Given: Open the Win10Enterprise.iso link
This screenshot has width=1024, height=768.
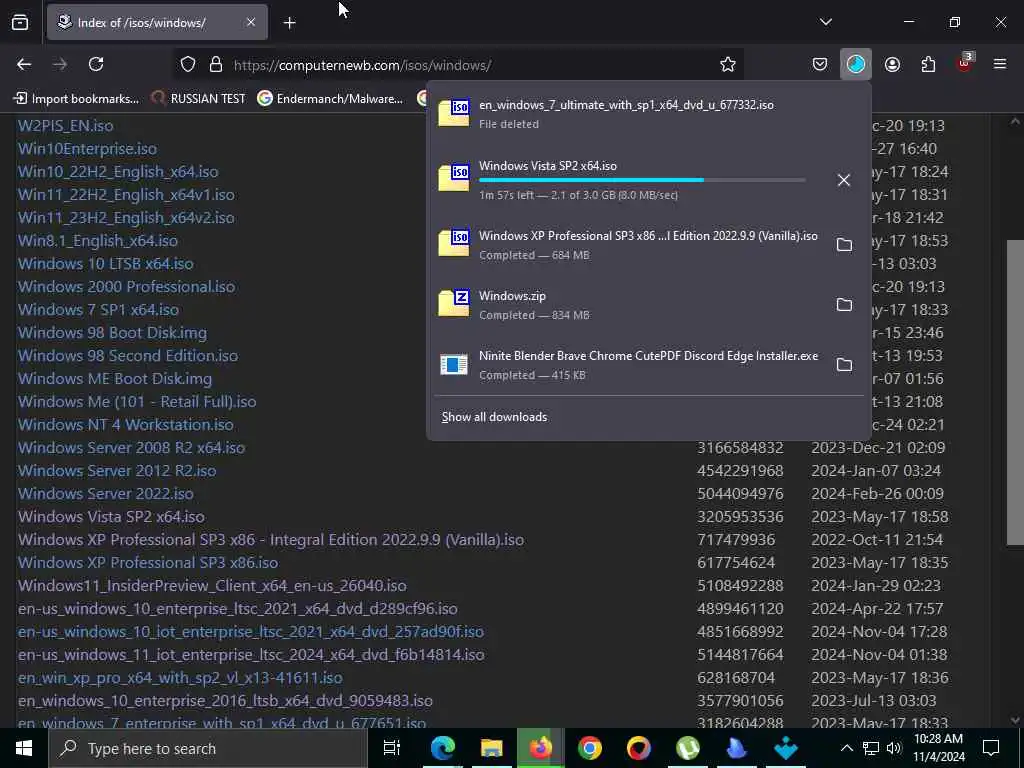Looking at the screenshot, I should point(88,149).
